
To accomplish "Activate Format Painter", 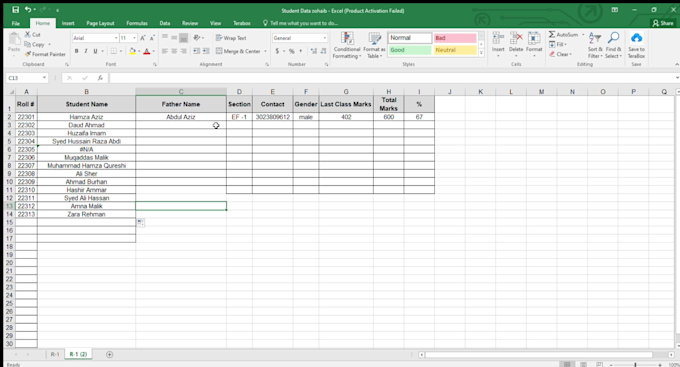I will click(45, 54).
